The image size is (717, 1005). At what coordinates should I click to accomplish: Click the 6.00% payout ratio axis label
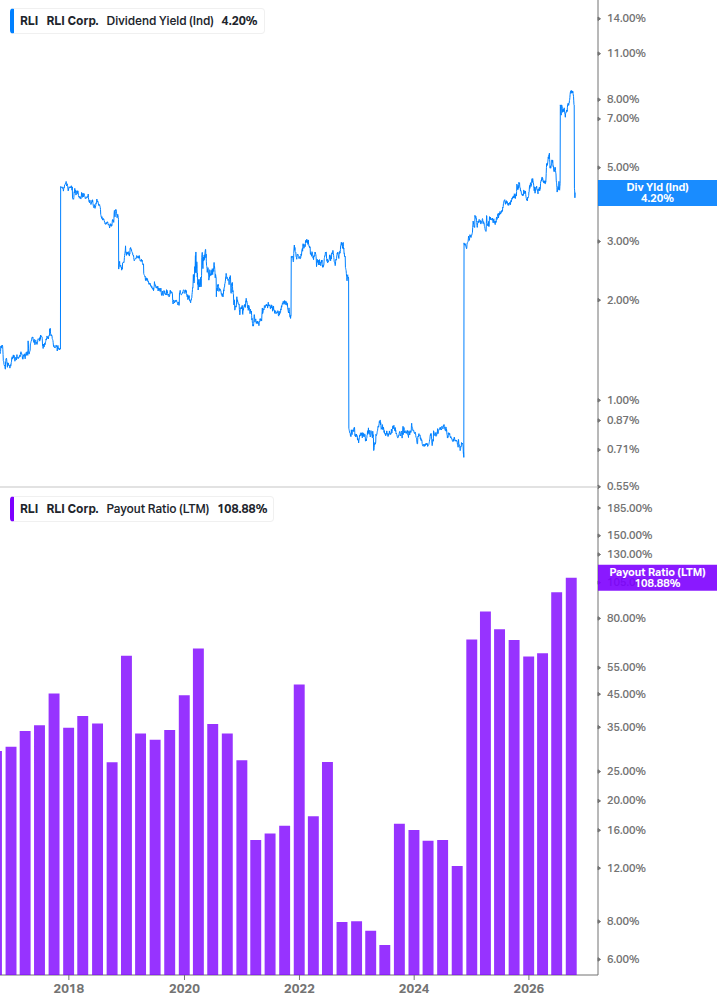(x=623, y=959)
